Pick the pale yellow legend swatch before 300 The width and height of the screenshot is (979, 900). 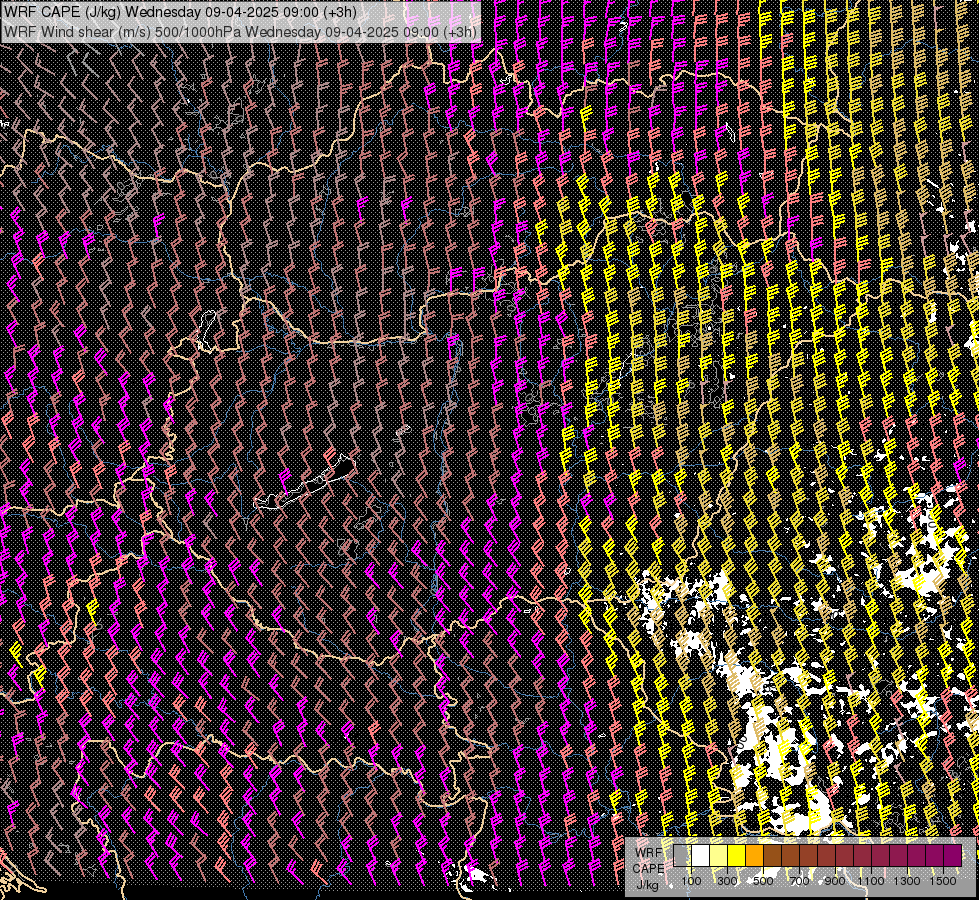[x=719, y=856]
